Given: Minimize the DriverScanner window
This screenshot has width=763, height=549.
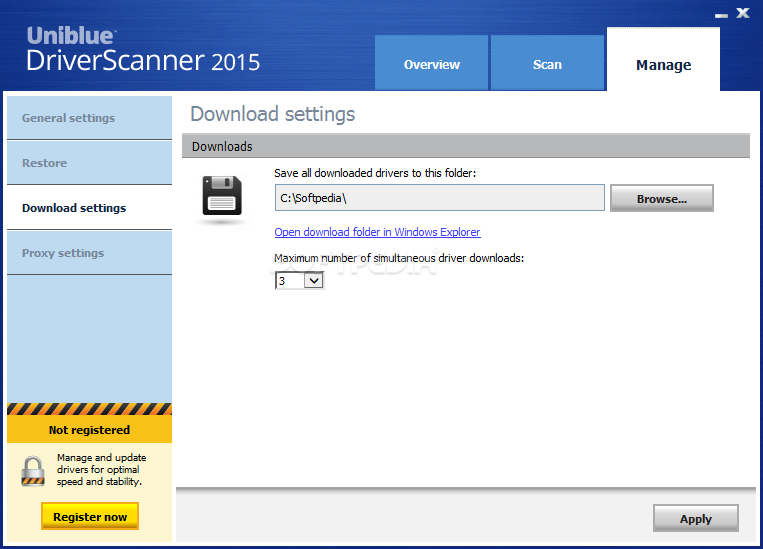Looking at the screenshot, I should tap(721, 15).
